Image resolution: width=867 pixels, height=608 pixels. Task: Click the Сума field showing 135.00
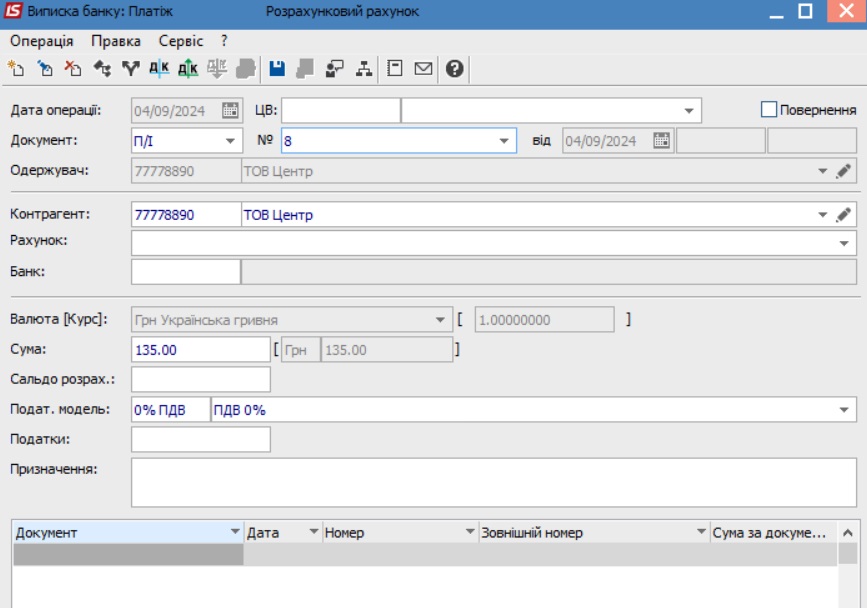tap(201, 349)
